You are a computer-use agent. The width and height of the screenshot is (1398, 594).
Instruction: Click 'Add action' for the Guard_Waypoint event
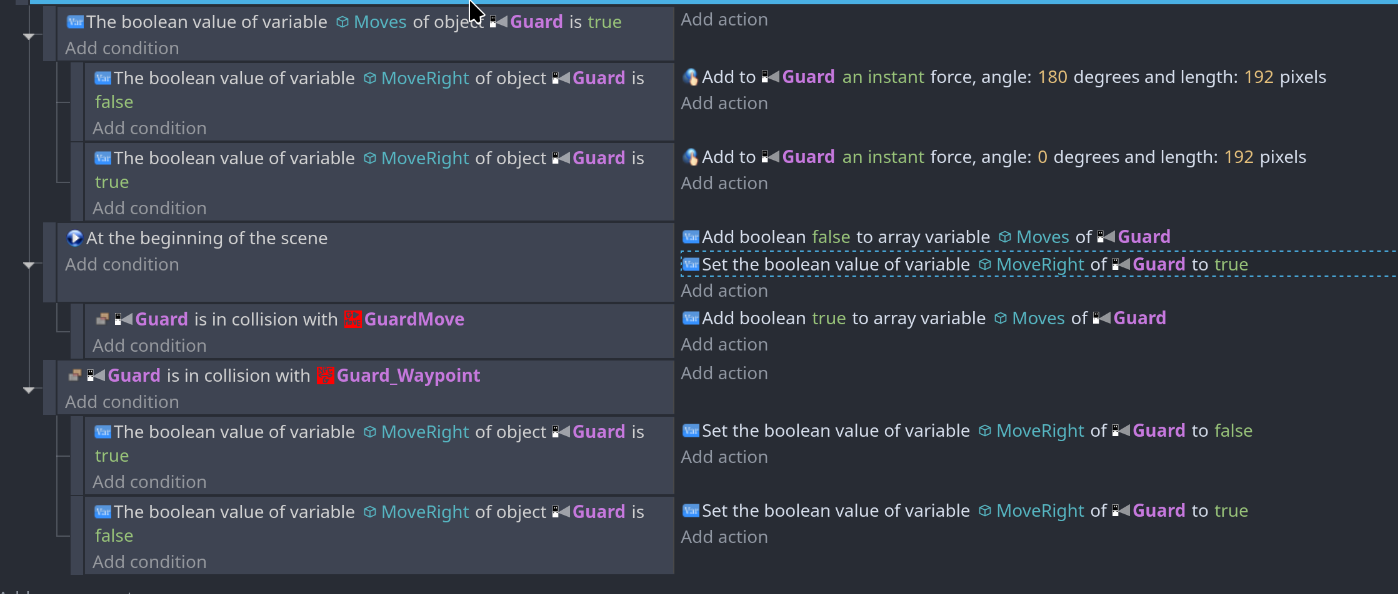click(724, 373)
